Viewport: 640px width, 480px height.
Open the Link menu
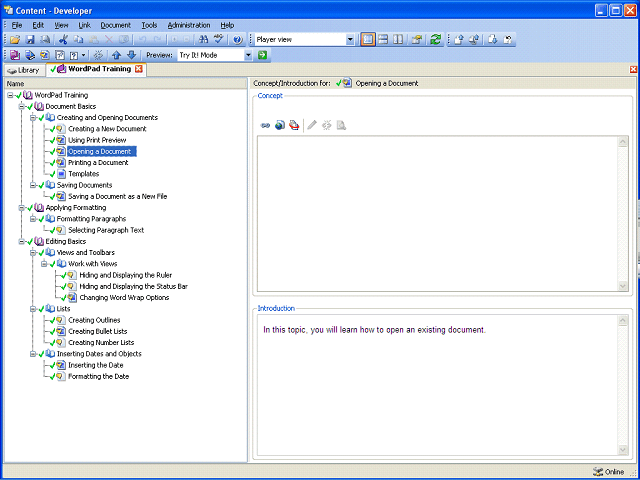[84, 25]
